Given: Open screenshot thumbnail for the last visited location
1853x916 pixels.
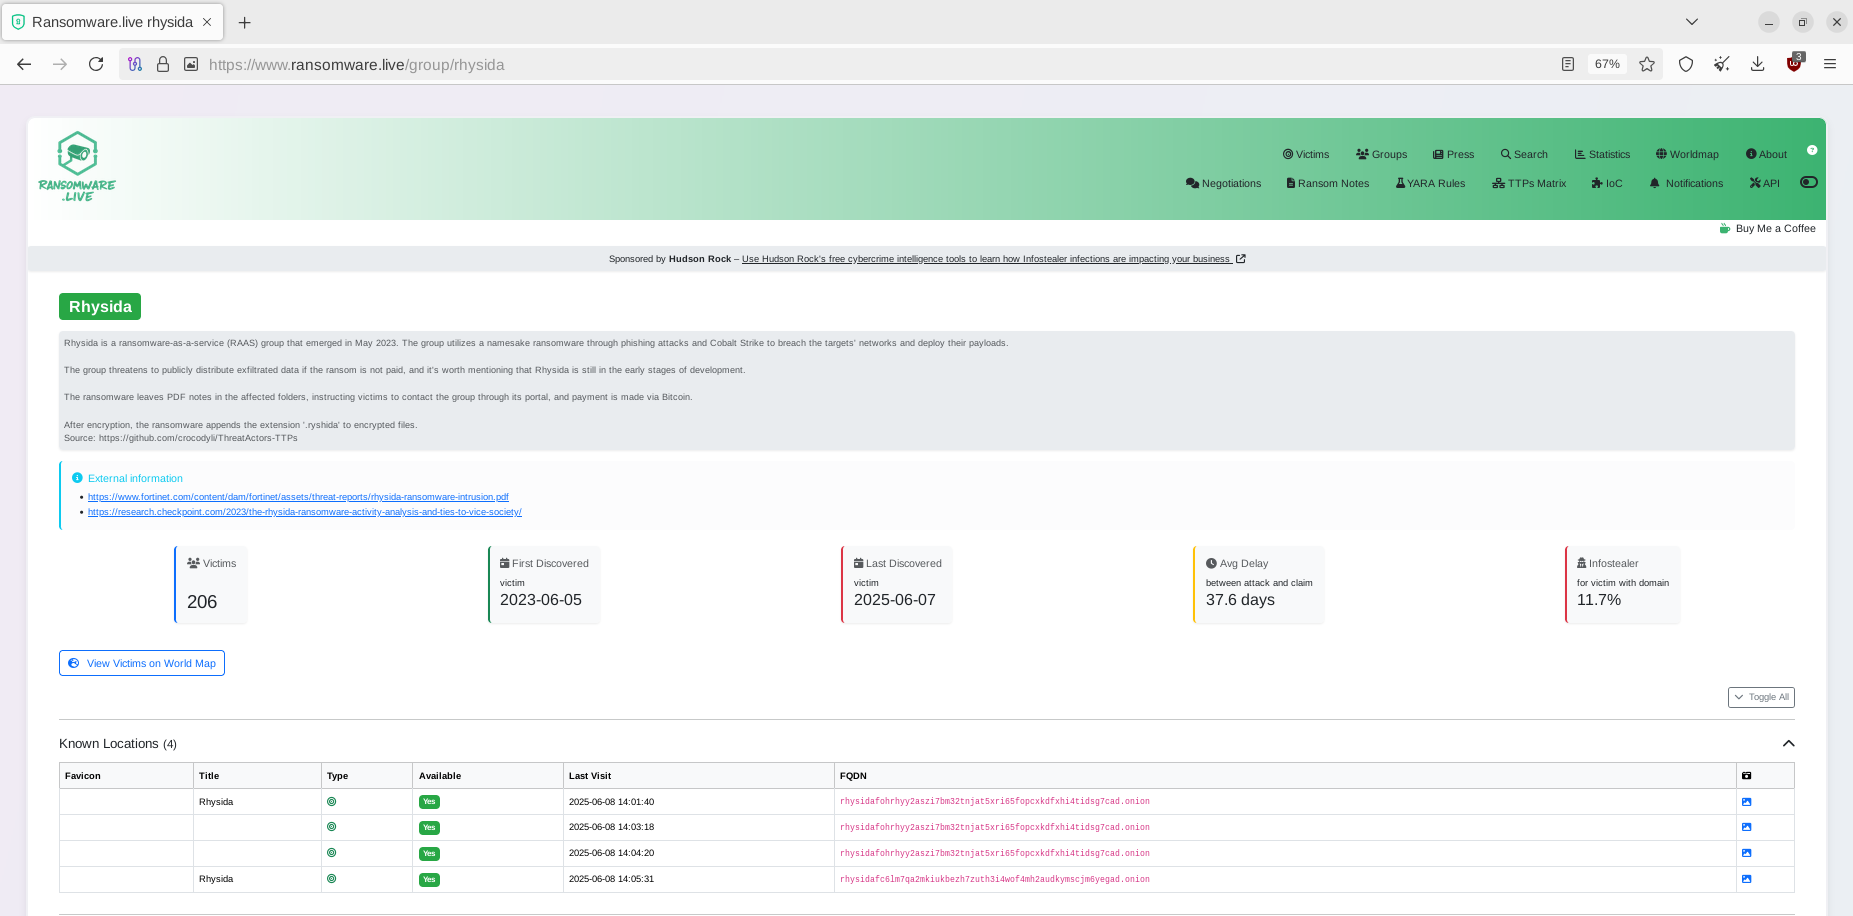Looking at the screenshot, I should coord(1747,879).
